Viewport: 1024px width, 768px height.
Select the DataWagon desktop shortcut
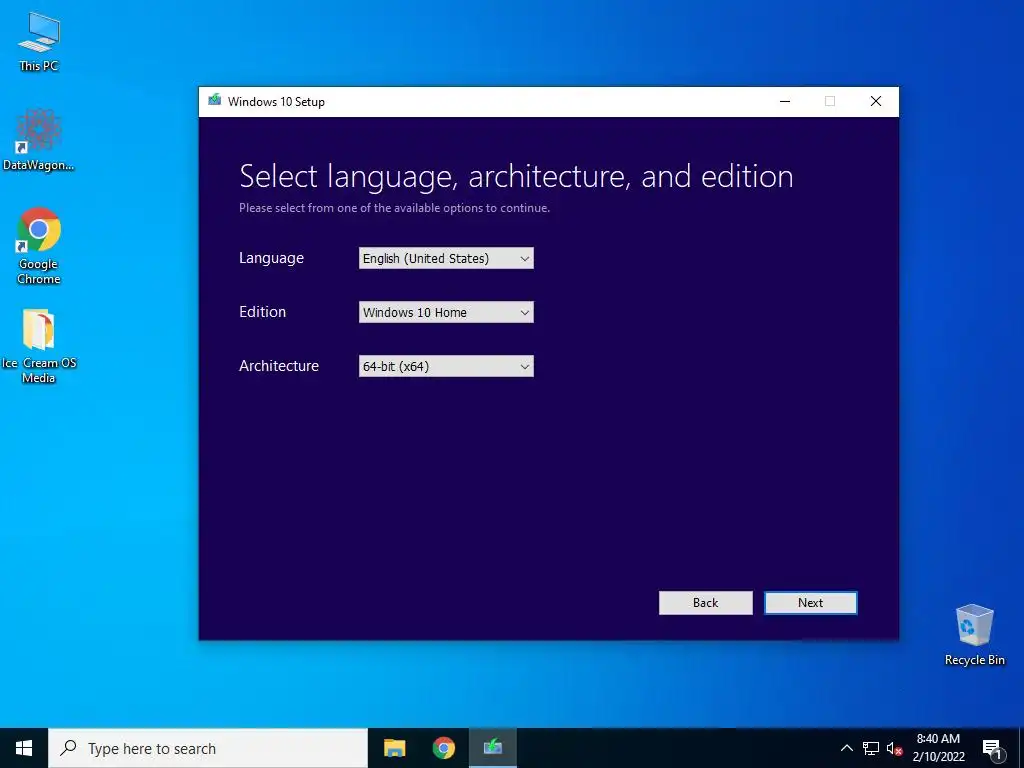(x=39, y=140)
